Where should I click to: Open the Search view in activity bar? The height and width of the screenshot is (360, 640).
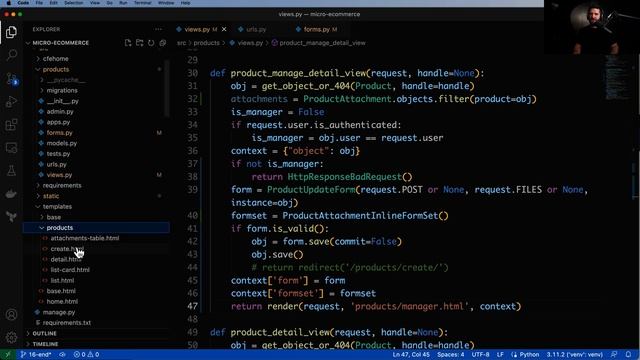point(11,55)
